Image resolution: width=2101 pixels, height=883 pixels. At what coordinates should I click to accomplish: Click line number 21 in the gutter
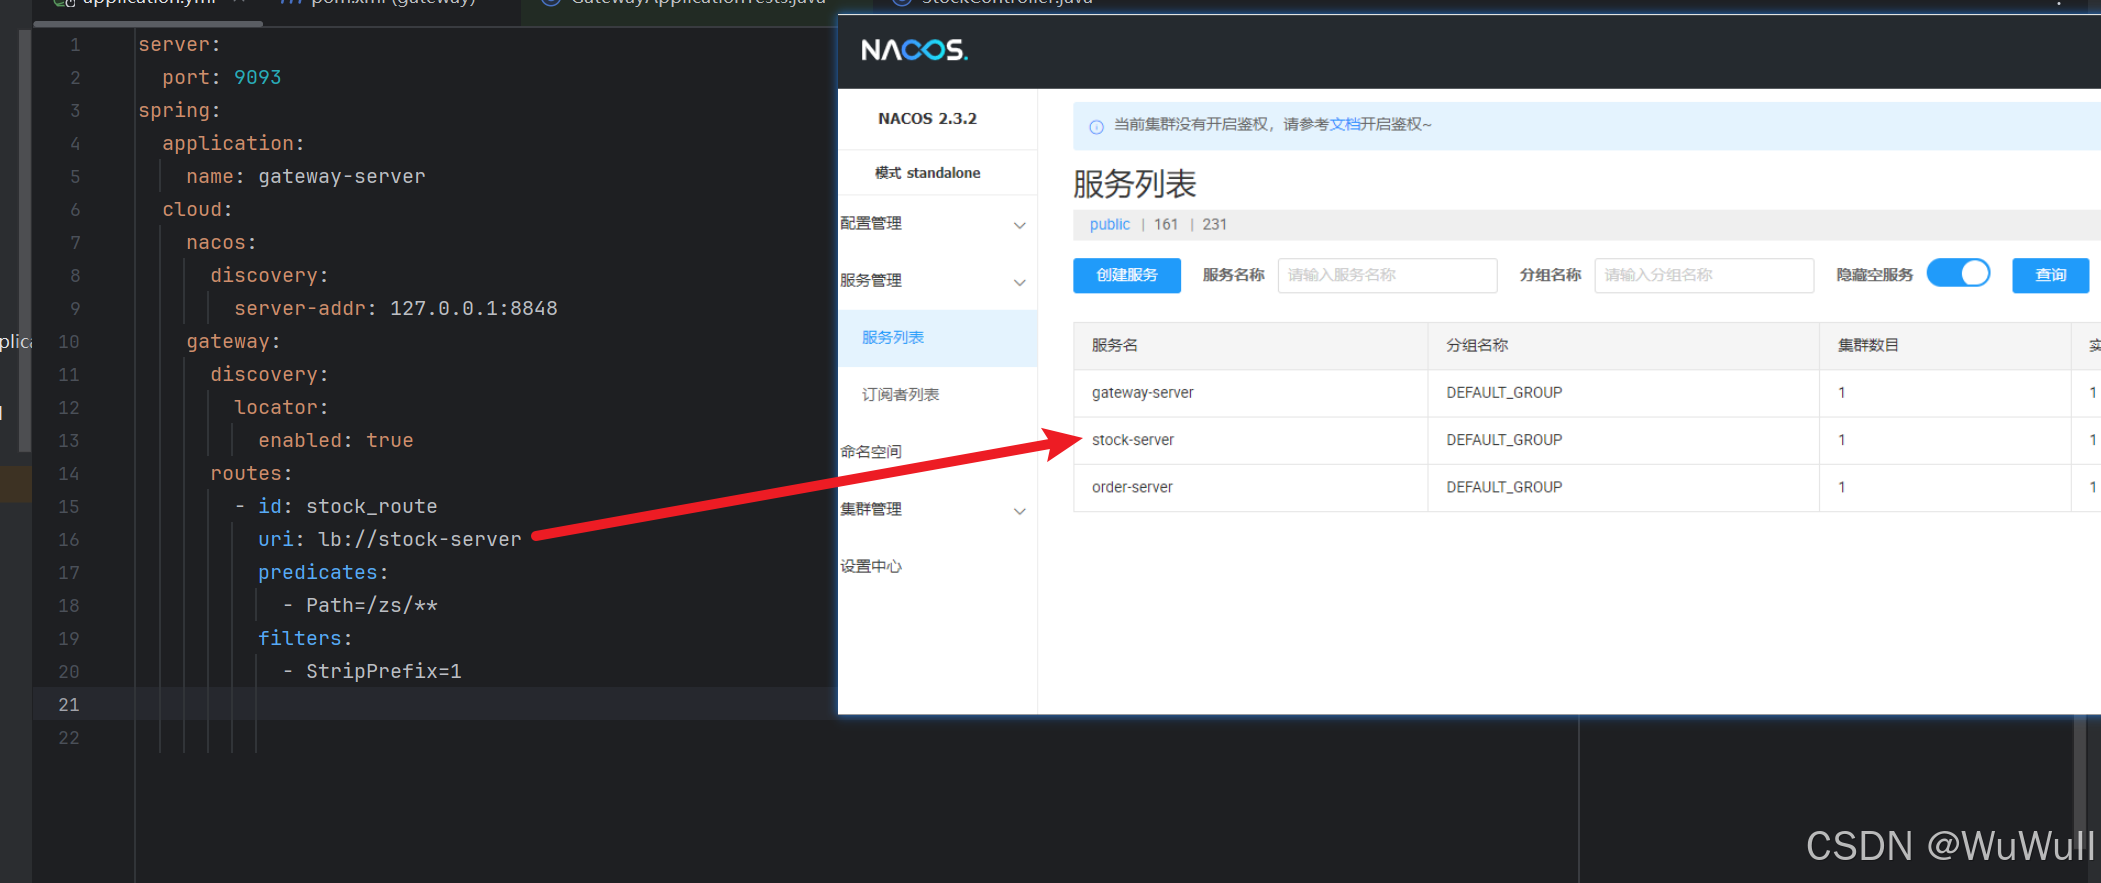point(68,704)
